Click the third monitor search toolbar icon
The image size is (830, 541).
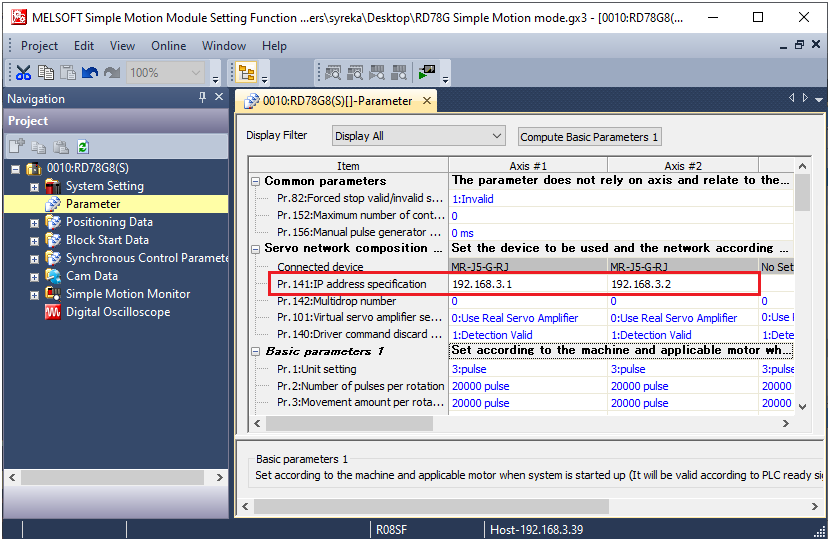[x=377, y=73]
